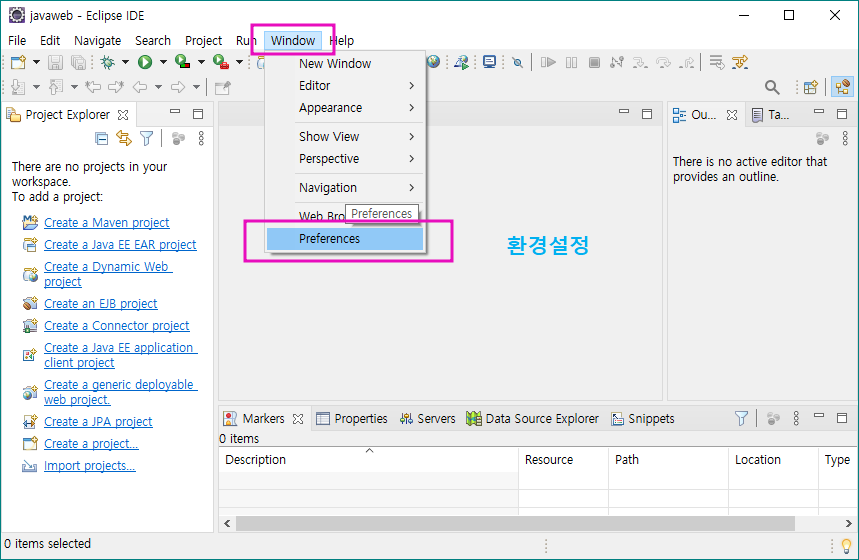
Task: Expand the Show View submenu
Action: coord(345,136)
